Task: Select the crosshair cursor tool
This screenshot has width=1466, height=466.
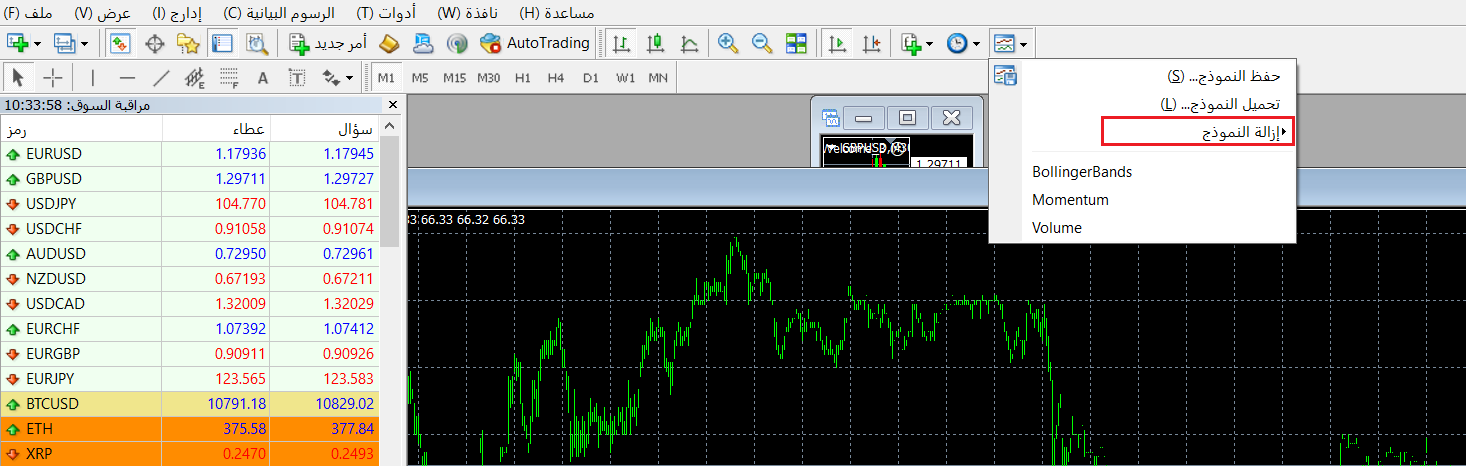Action: coord(53,77)
